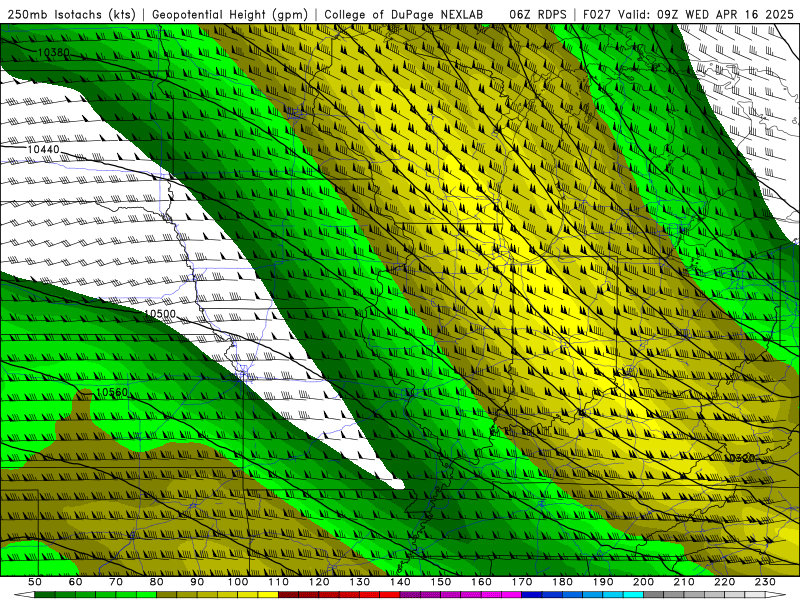
Task: Click the "250mb Isotachs (kts)" title text
Action: click(x=71, y=15)
